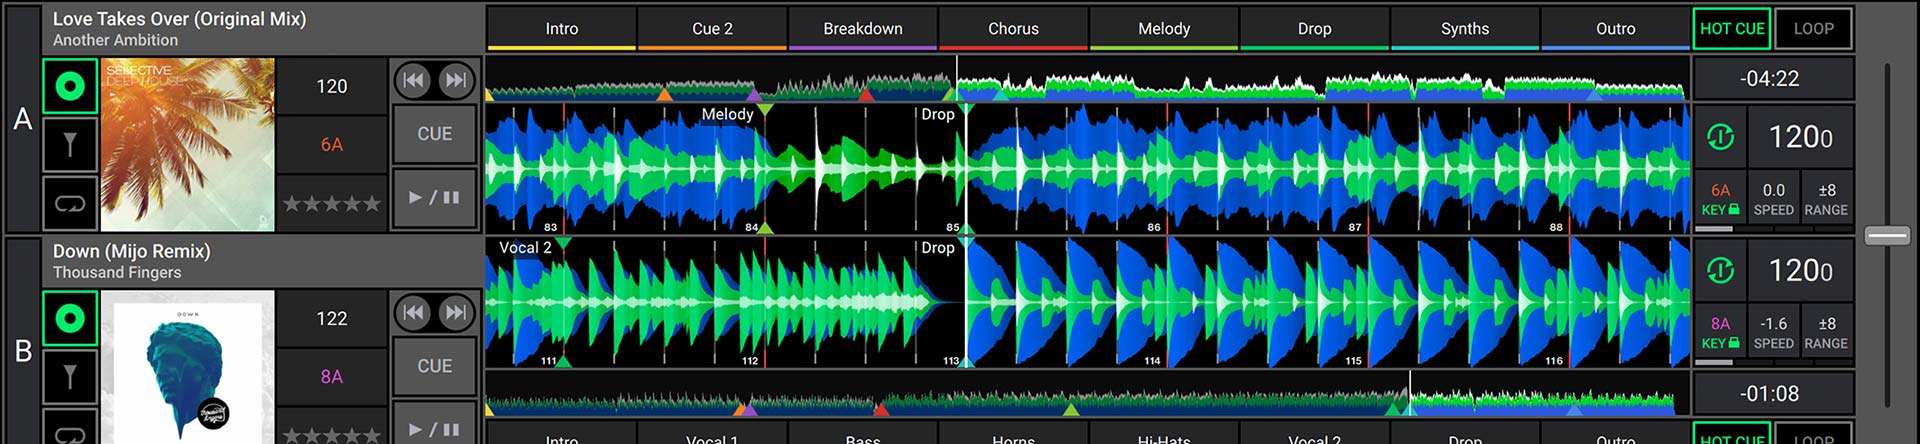Click the sync icon on deck B
The height and width of the screenshot is (444, 1920).
1720,270
